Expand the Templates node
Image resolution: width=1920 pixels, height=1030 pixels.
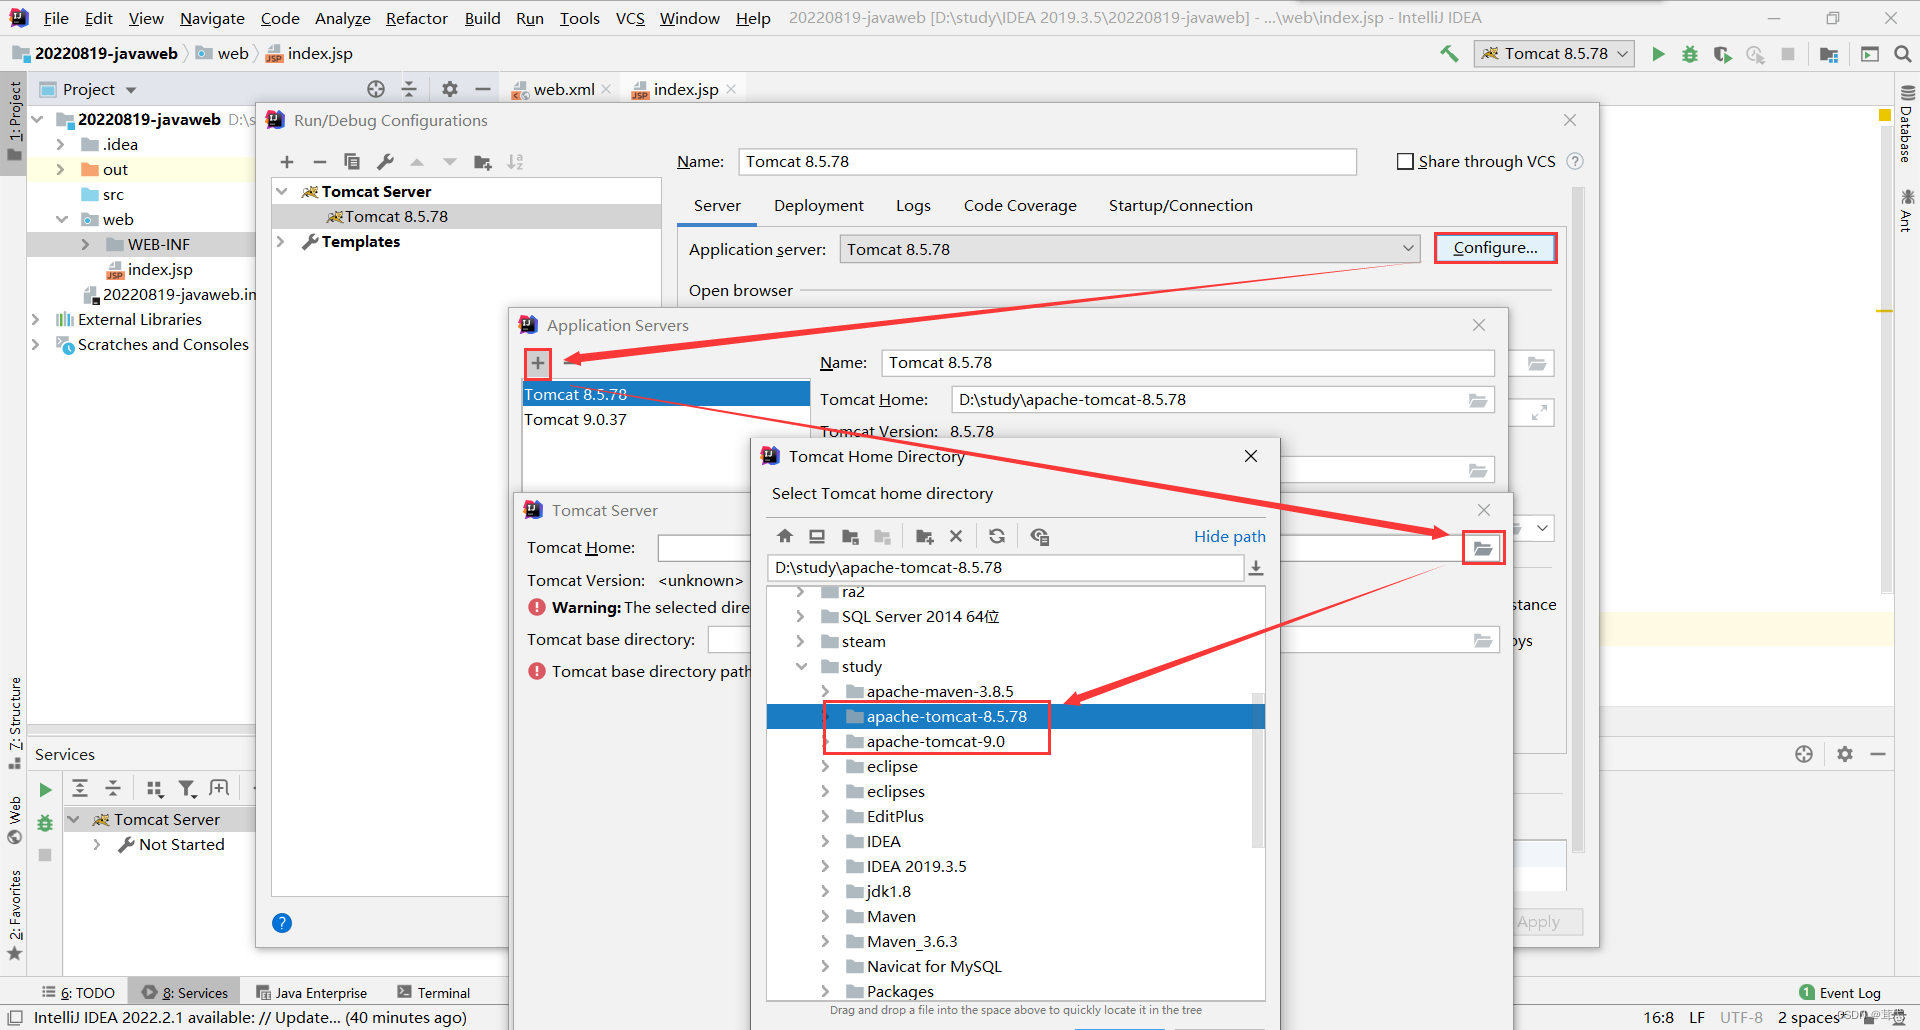(x=281, y=241)
